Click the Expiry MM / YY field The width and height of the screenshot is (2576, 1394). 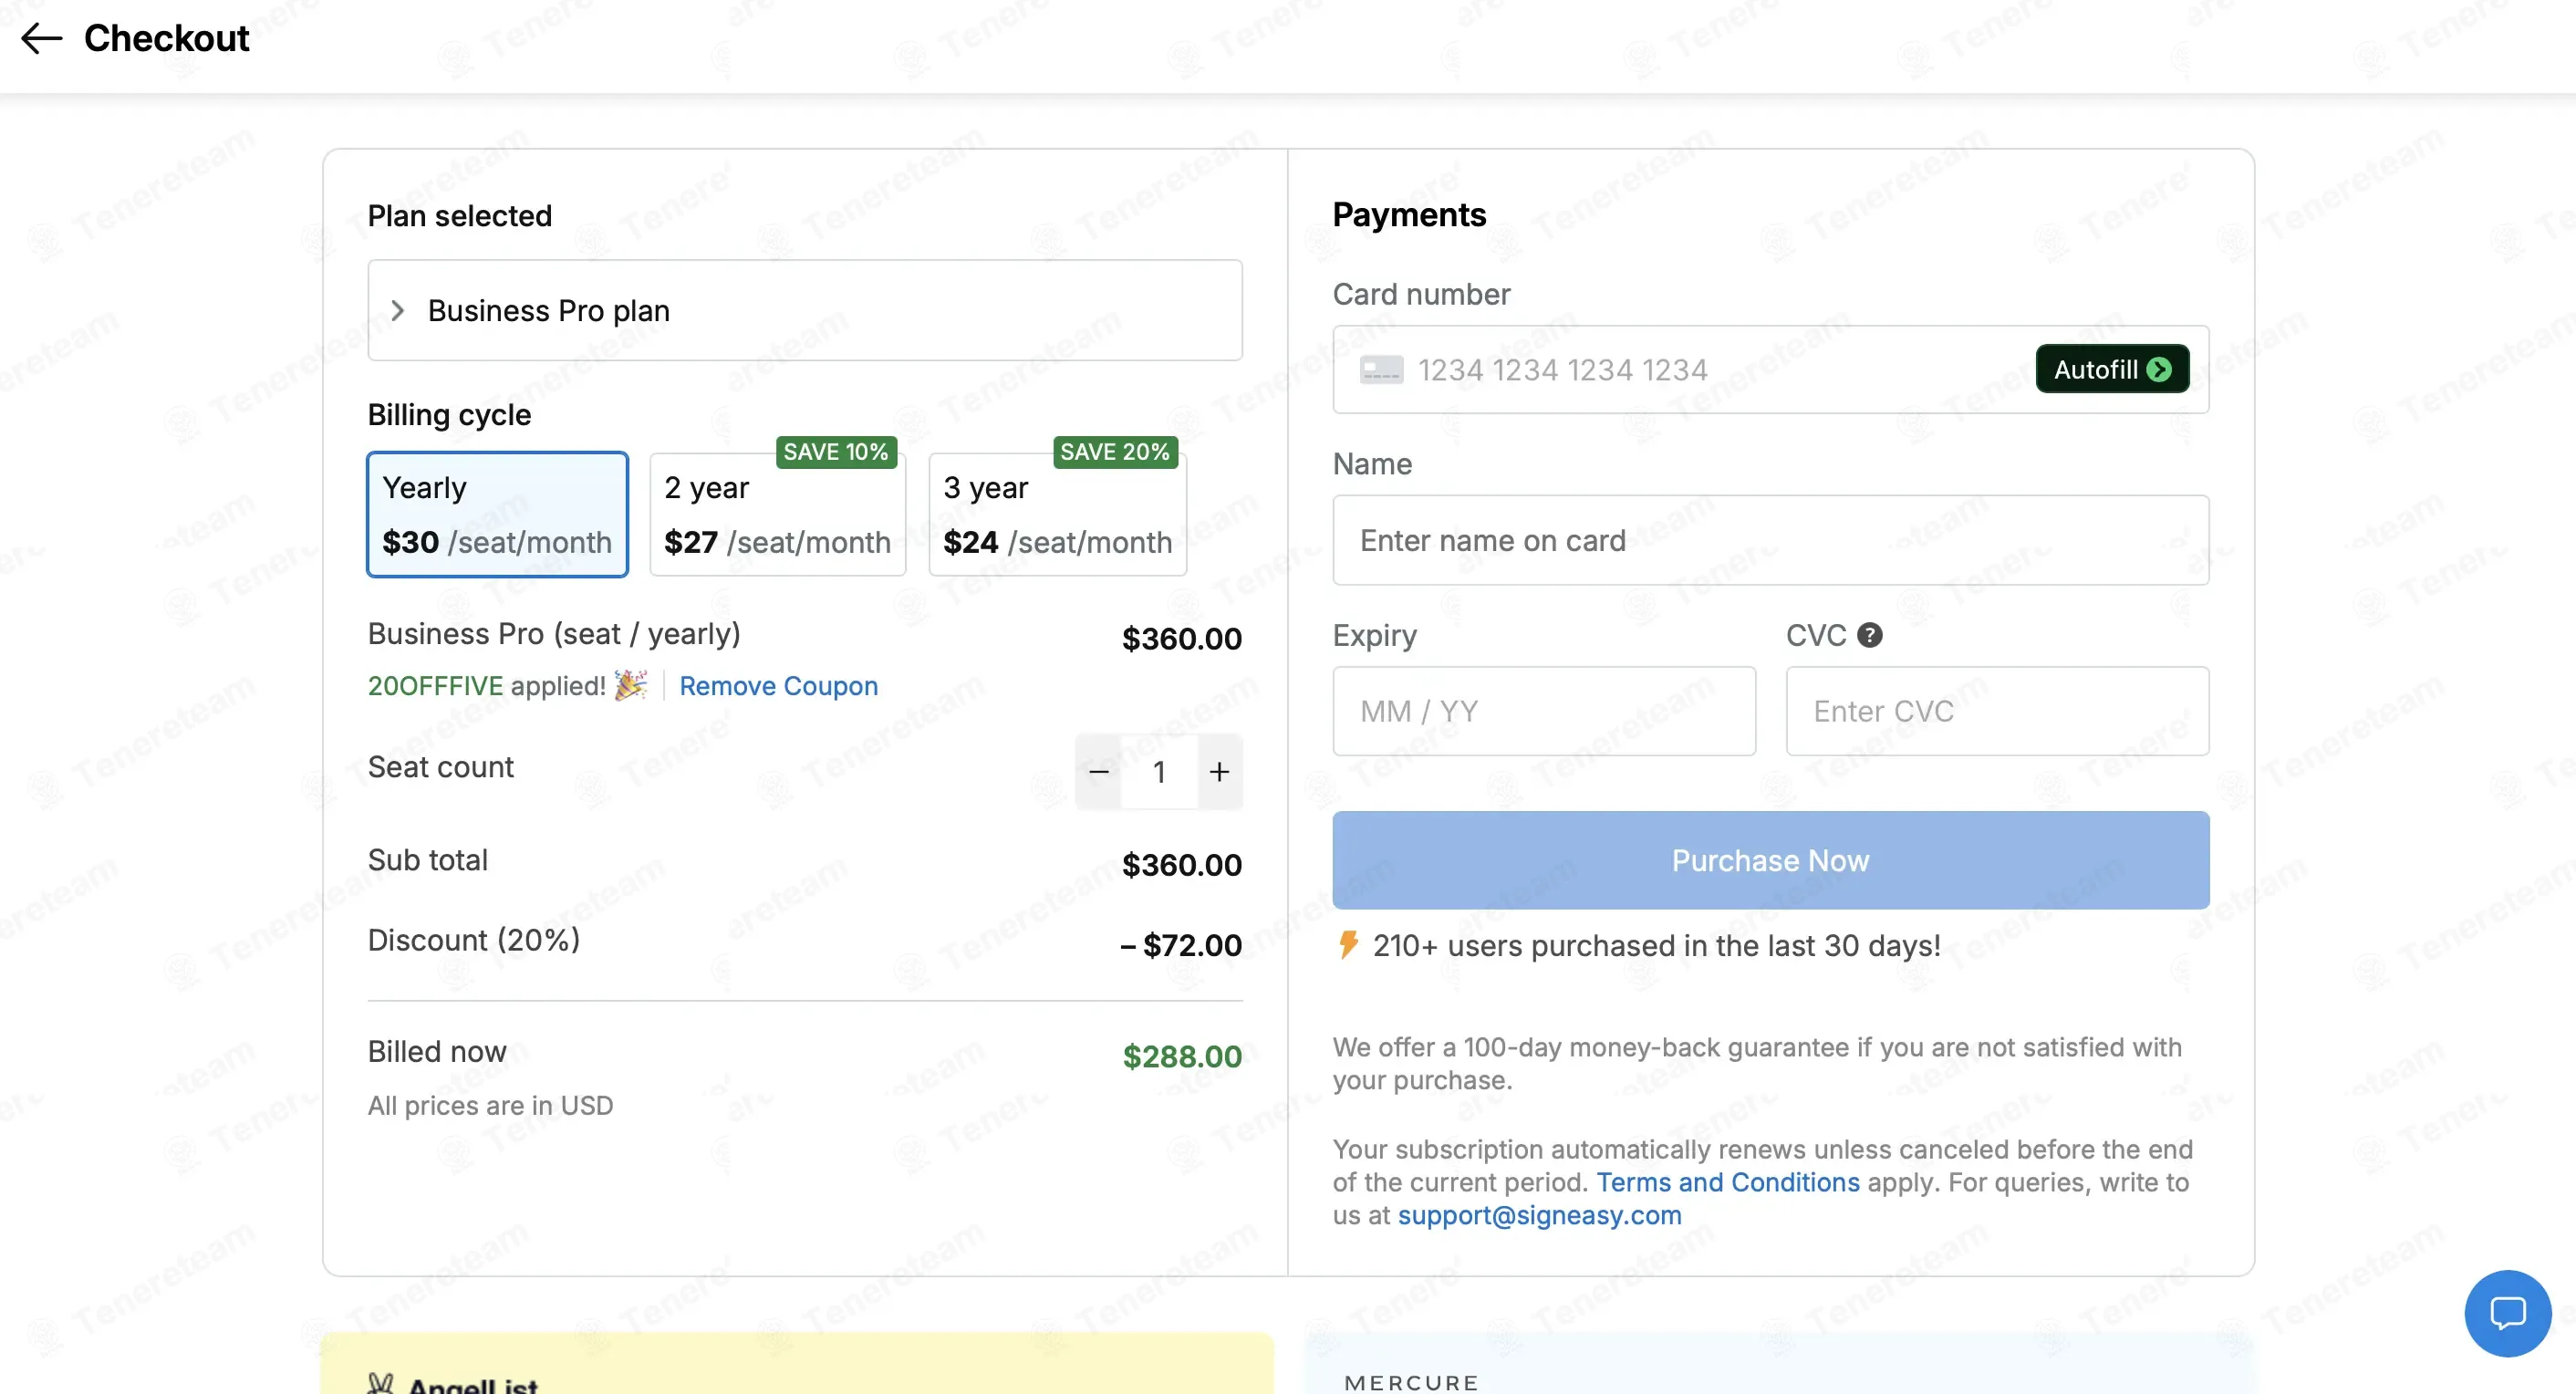click(1544, 711)
